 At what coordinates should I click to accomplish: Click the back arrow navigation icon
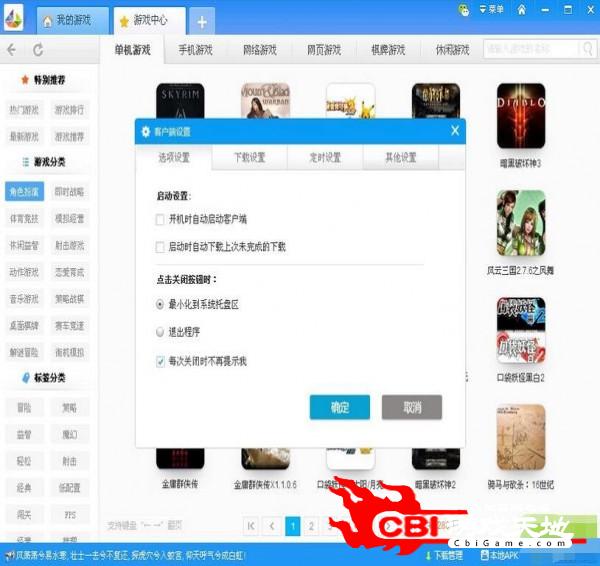(12, 49)
